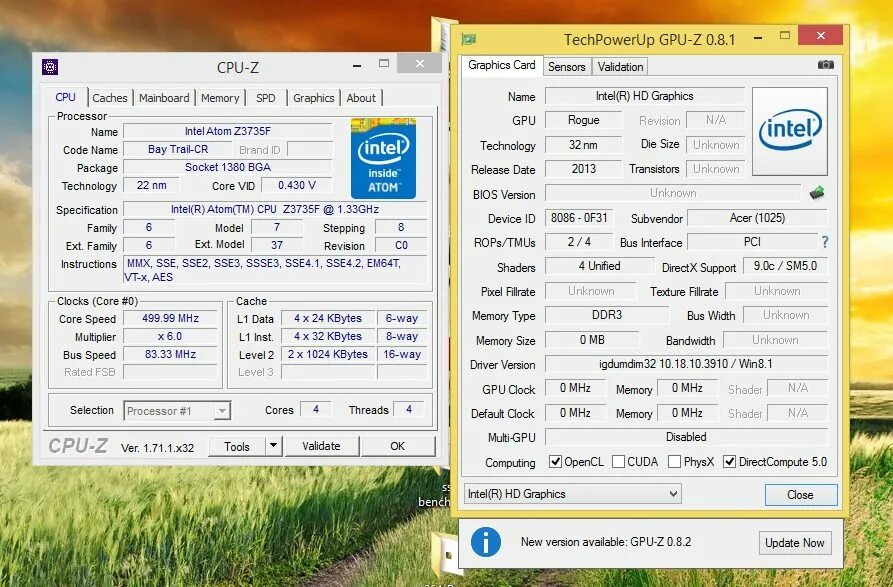Close the GPU-Z window with red X
The image size is (893, 587).
(x=821, y=35)
